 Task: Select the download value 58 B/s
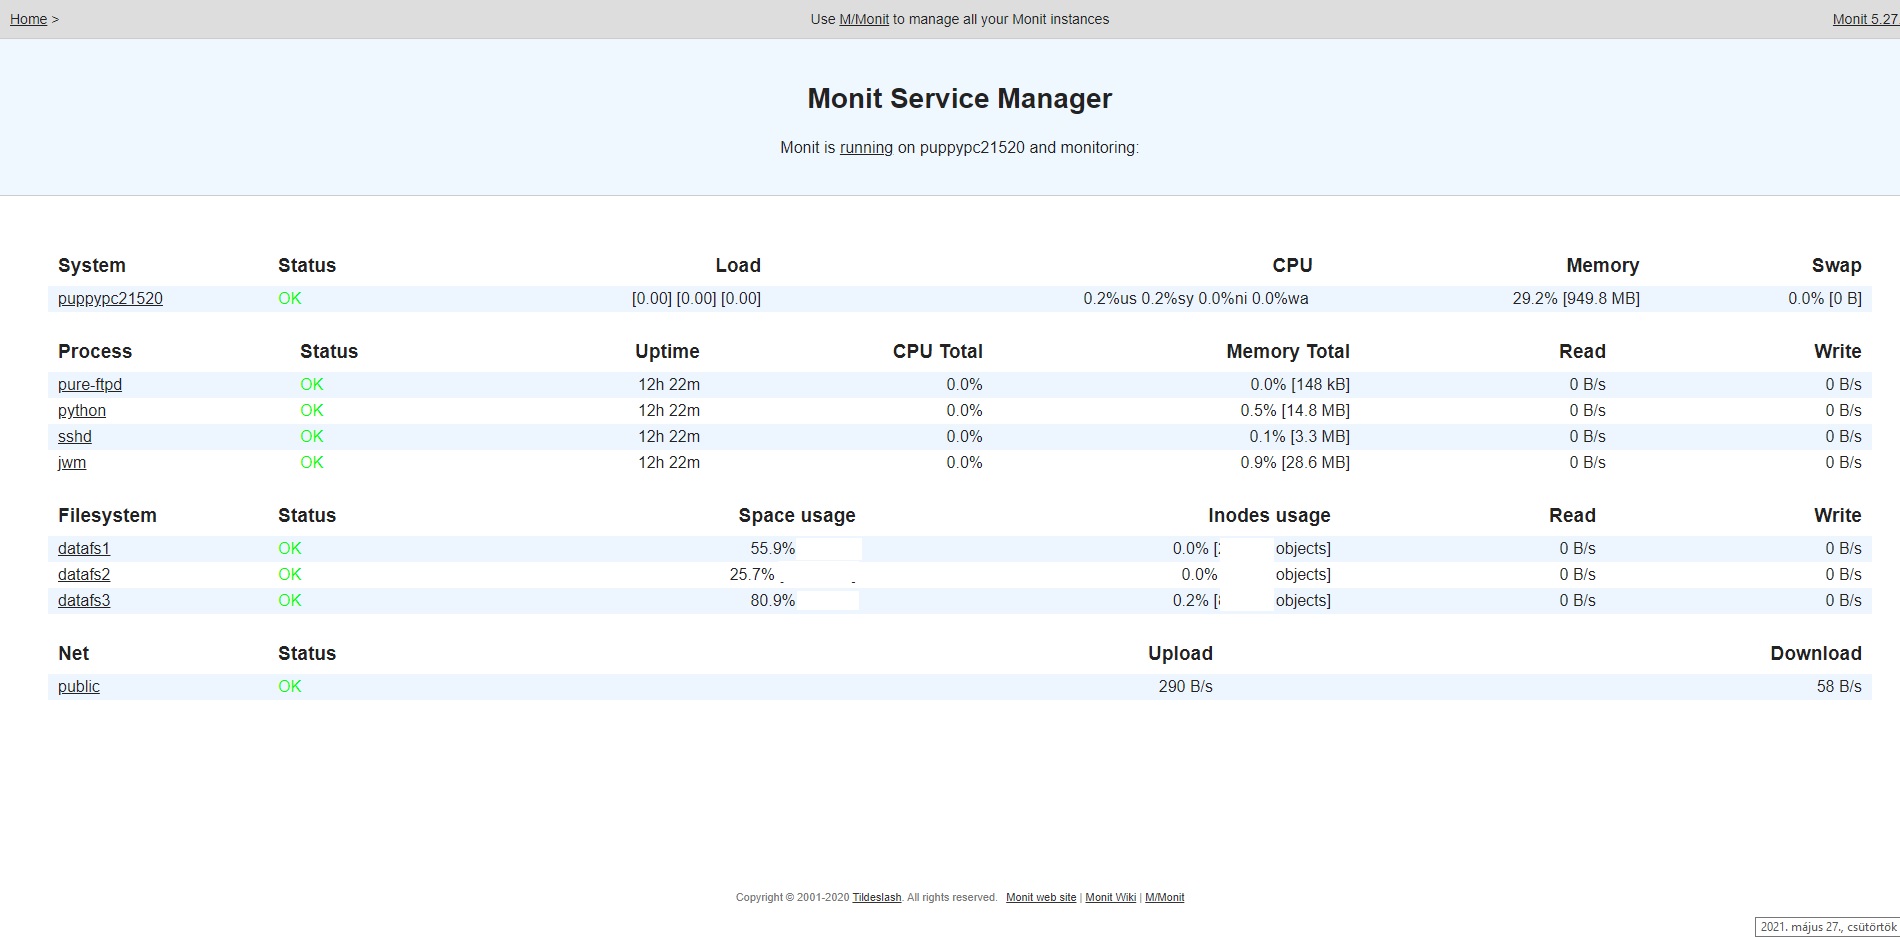(1839, 686)
